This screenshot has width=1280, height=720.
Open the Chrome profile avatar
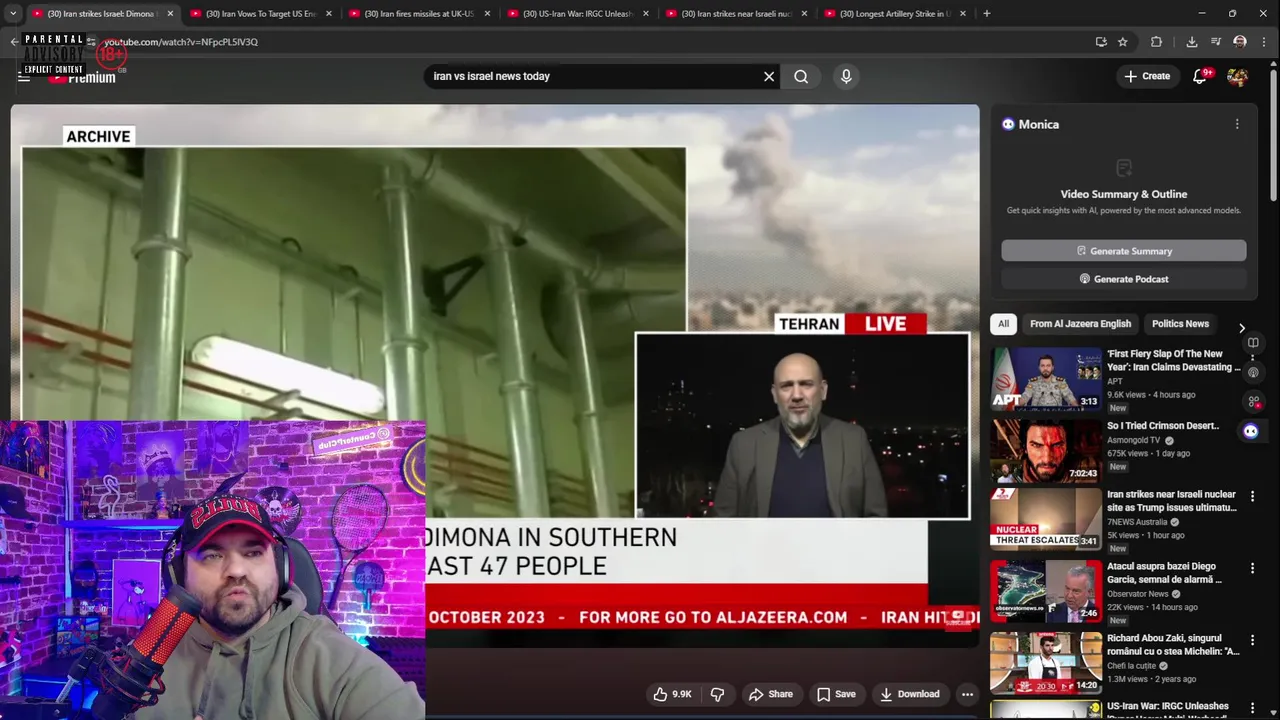pyautogui.click(x=1240, y=42)
